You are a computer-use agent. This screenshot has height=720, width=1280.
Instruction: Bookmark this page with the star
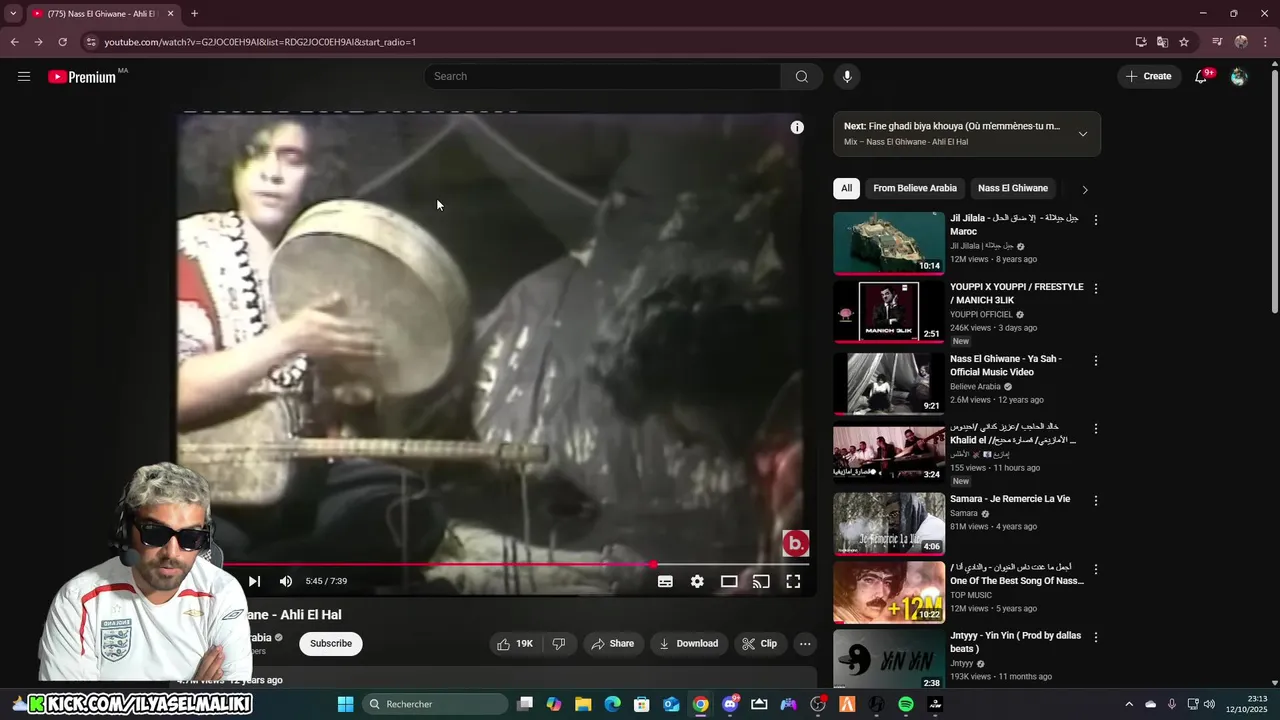coord(1184,42)
